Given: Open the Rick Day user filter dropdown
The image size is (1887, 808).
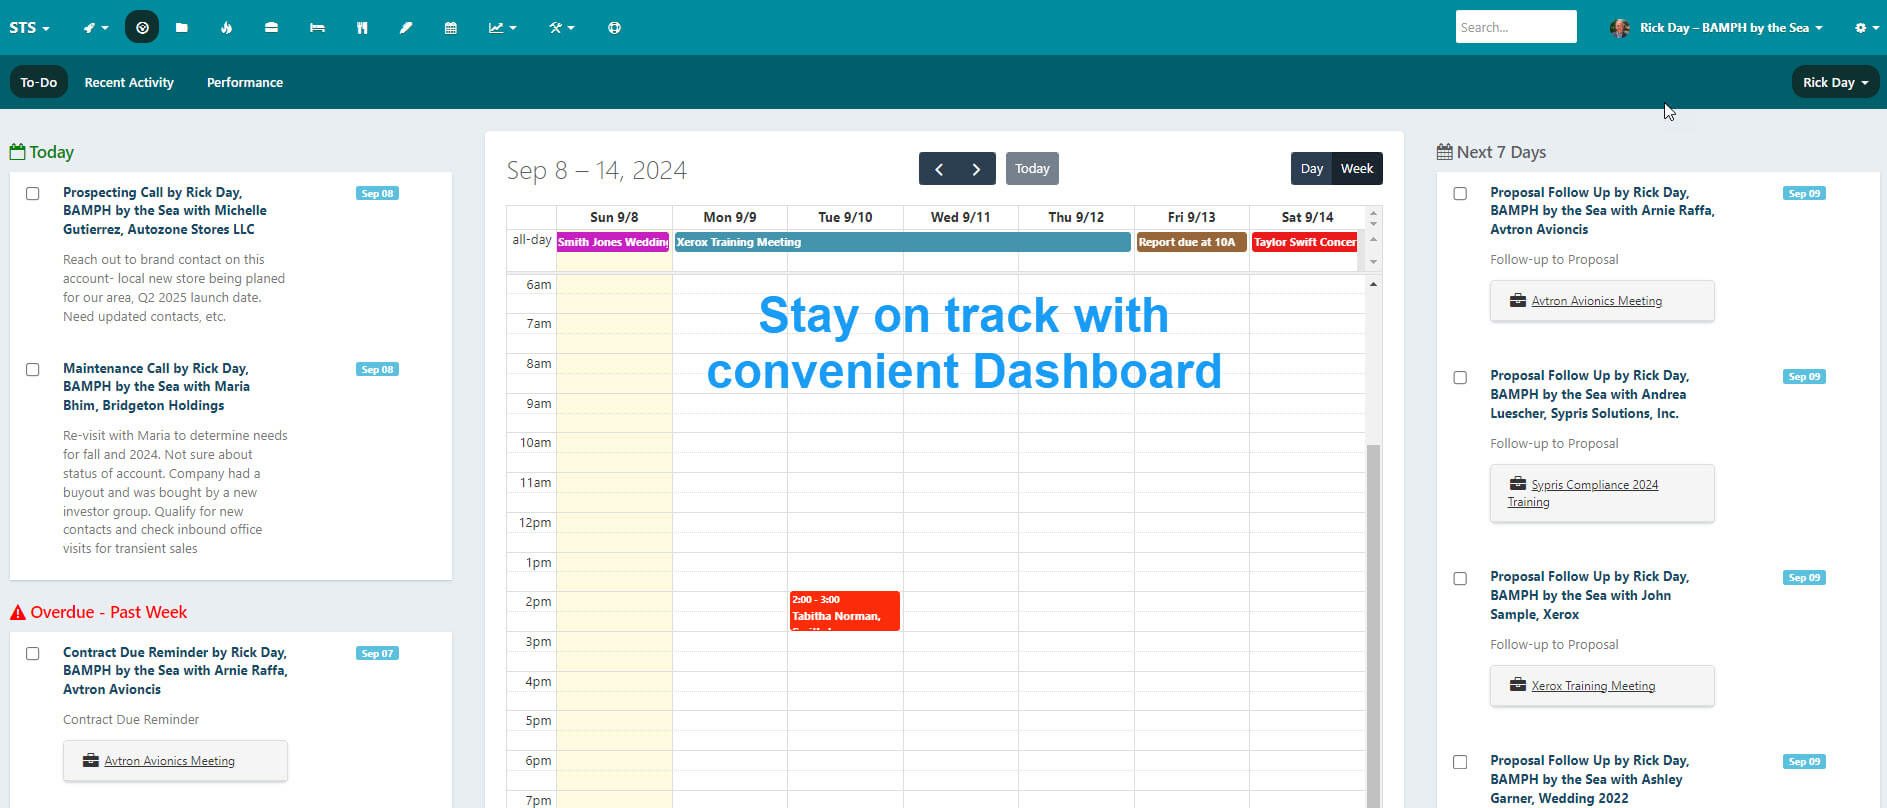Looking at the screenshot, I should pos(1834,83).
